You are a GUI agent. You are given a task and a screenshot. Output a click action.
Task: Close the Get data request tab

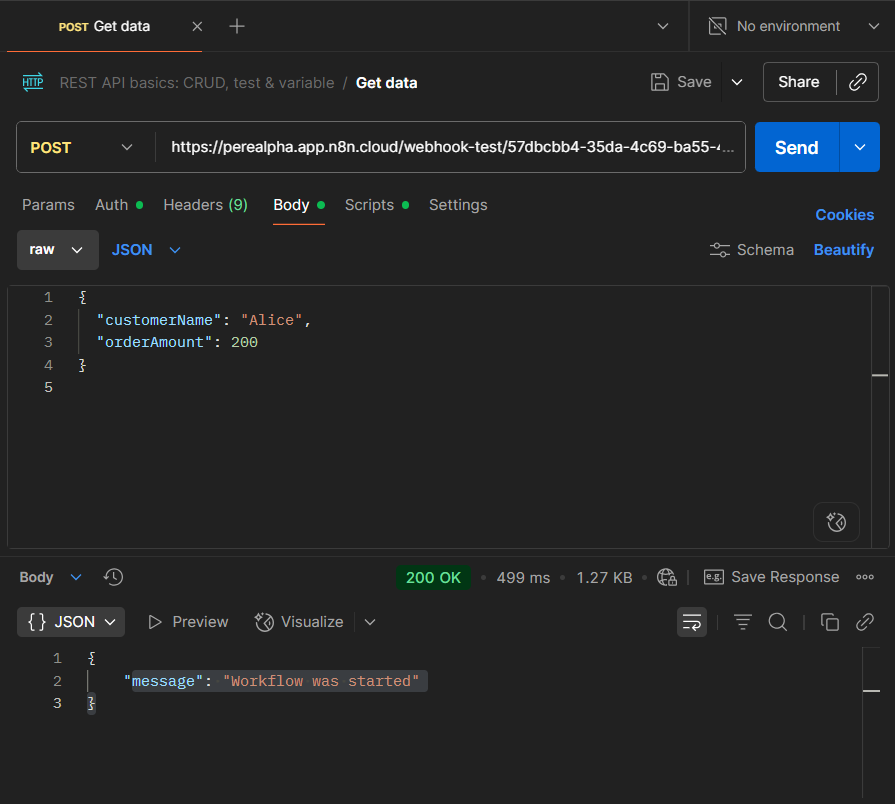(197, 26)
